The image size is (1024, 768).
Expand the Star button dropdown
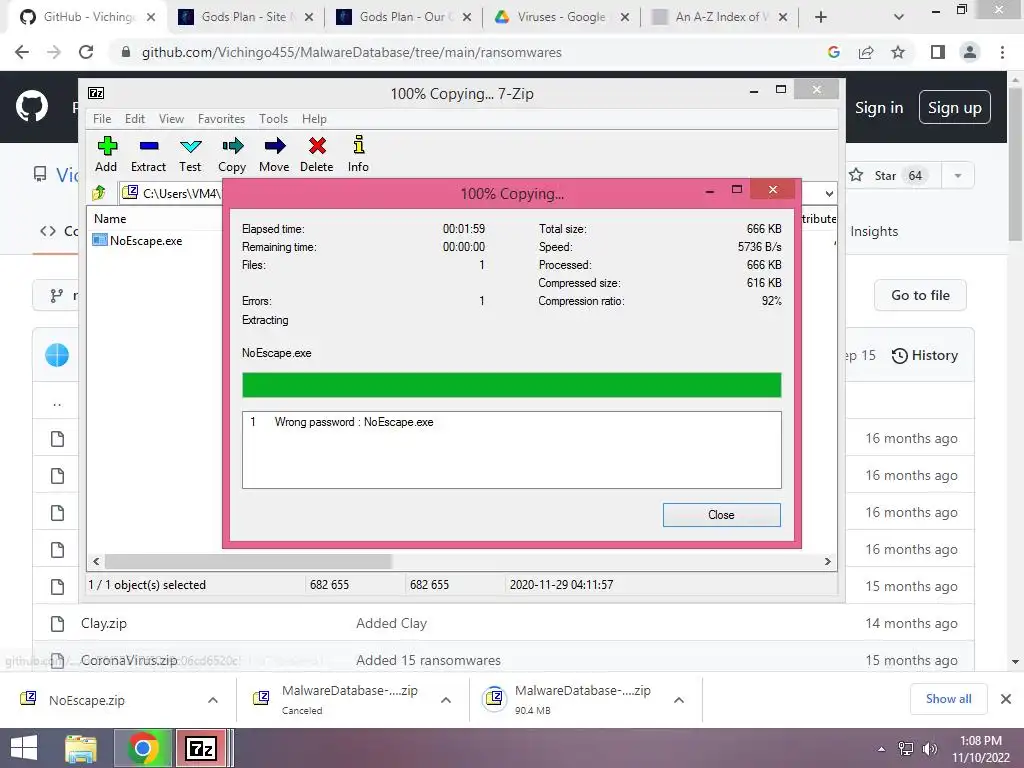click(958, 175)
